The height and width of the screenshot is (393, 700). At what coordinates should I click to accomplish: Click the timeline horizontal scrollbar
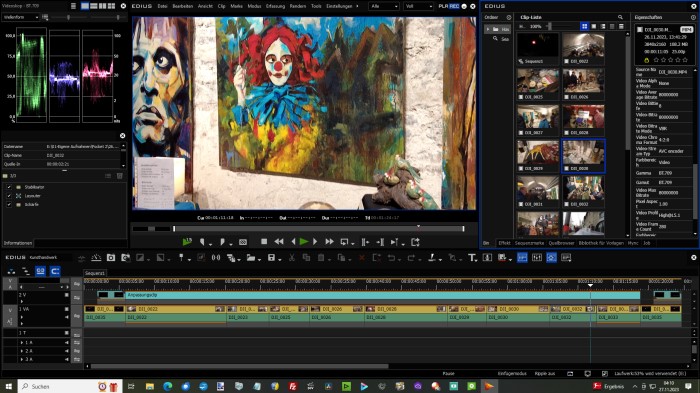tap(240, 366)
